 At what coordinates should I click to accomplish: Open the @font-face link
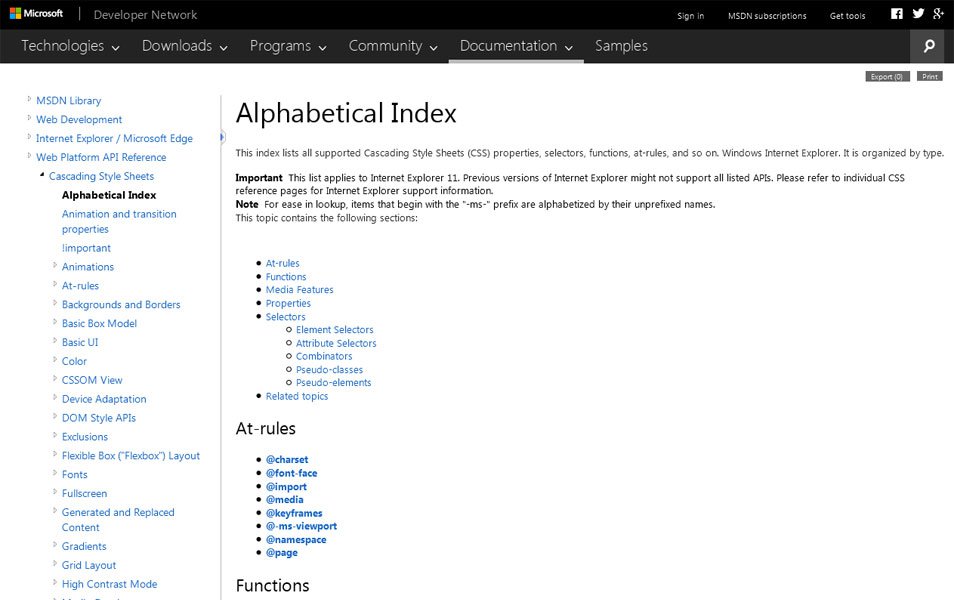click(292, 472)
